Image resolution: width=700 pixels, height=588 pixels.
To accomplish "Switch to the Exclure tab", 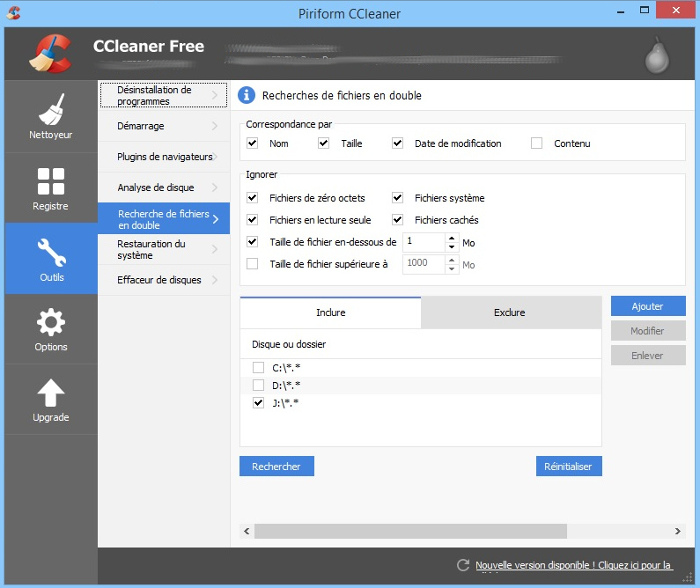I will click(511, 313).
